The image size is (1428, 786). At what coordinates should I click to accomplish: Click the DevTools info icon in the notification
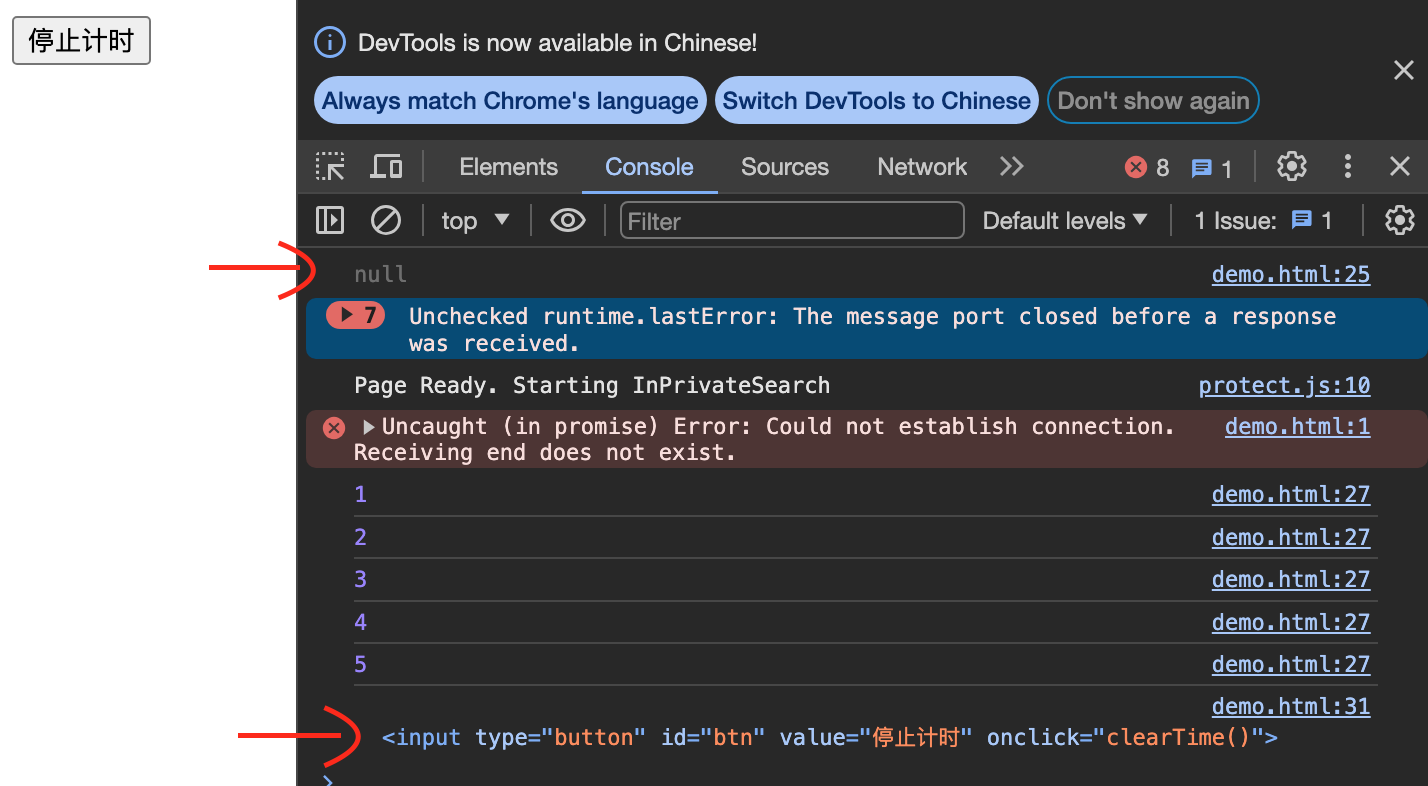(329, 43)
